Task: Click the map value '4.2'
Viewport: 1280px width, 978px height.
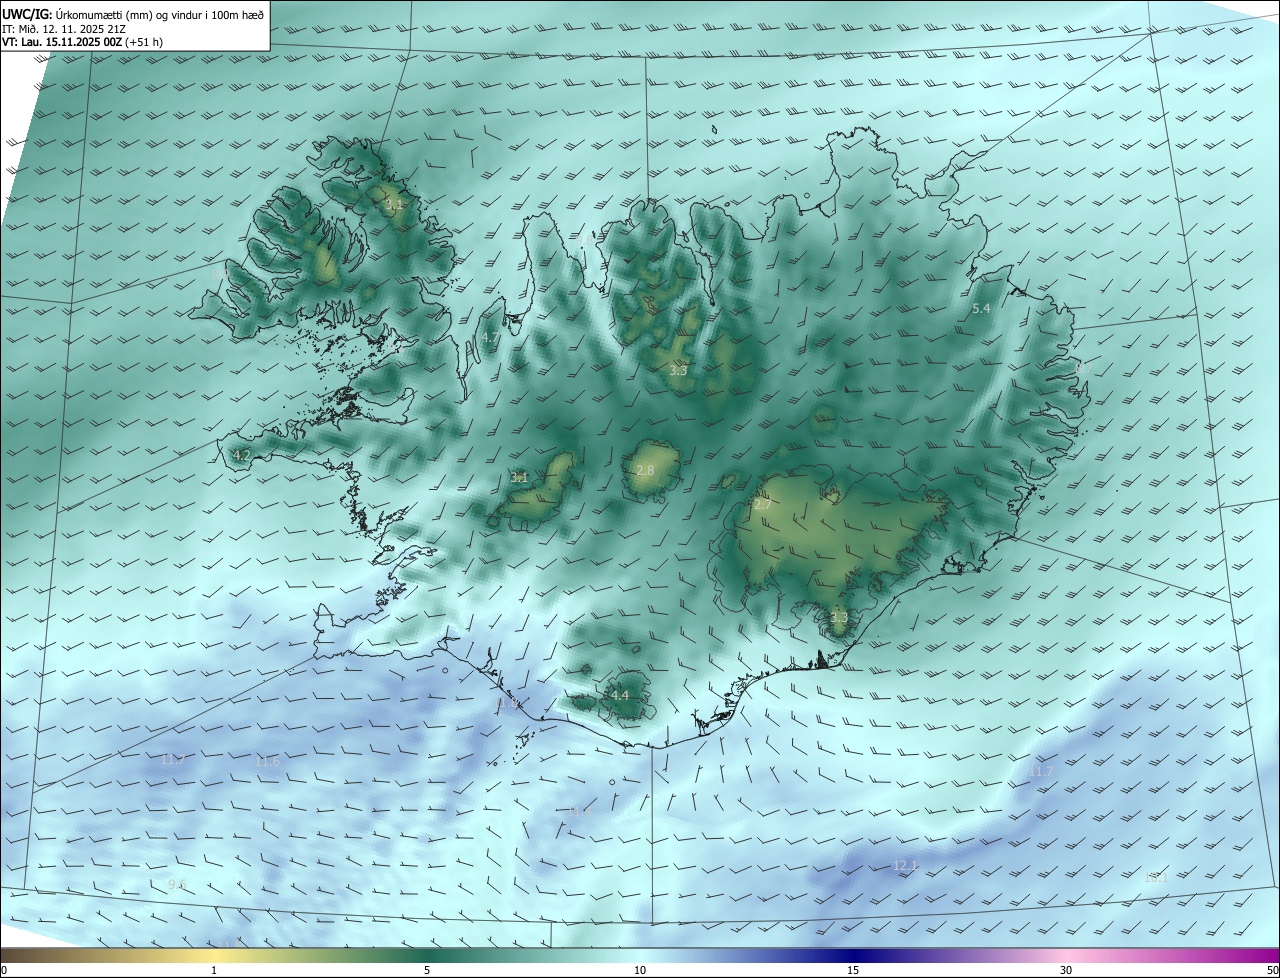Action: [x=242, y=455]
